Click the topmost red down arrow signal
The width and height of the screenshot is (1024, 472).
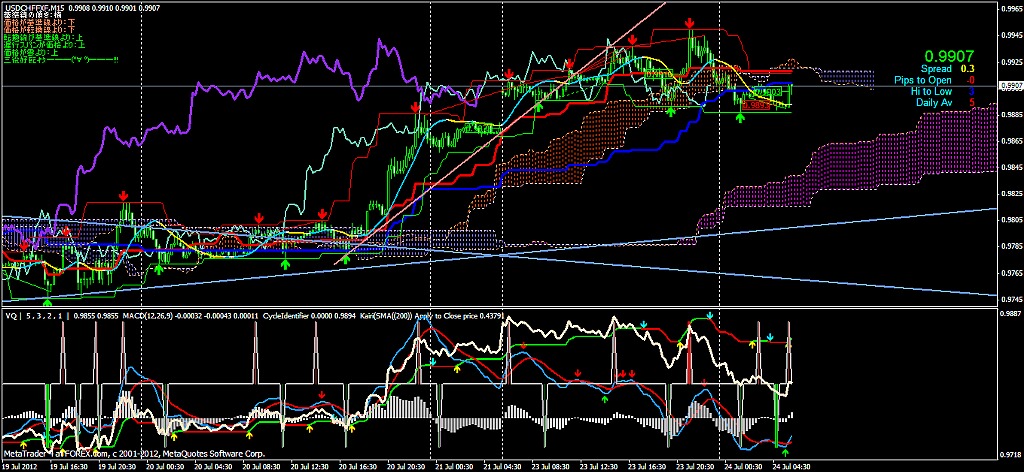point(689,22)
